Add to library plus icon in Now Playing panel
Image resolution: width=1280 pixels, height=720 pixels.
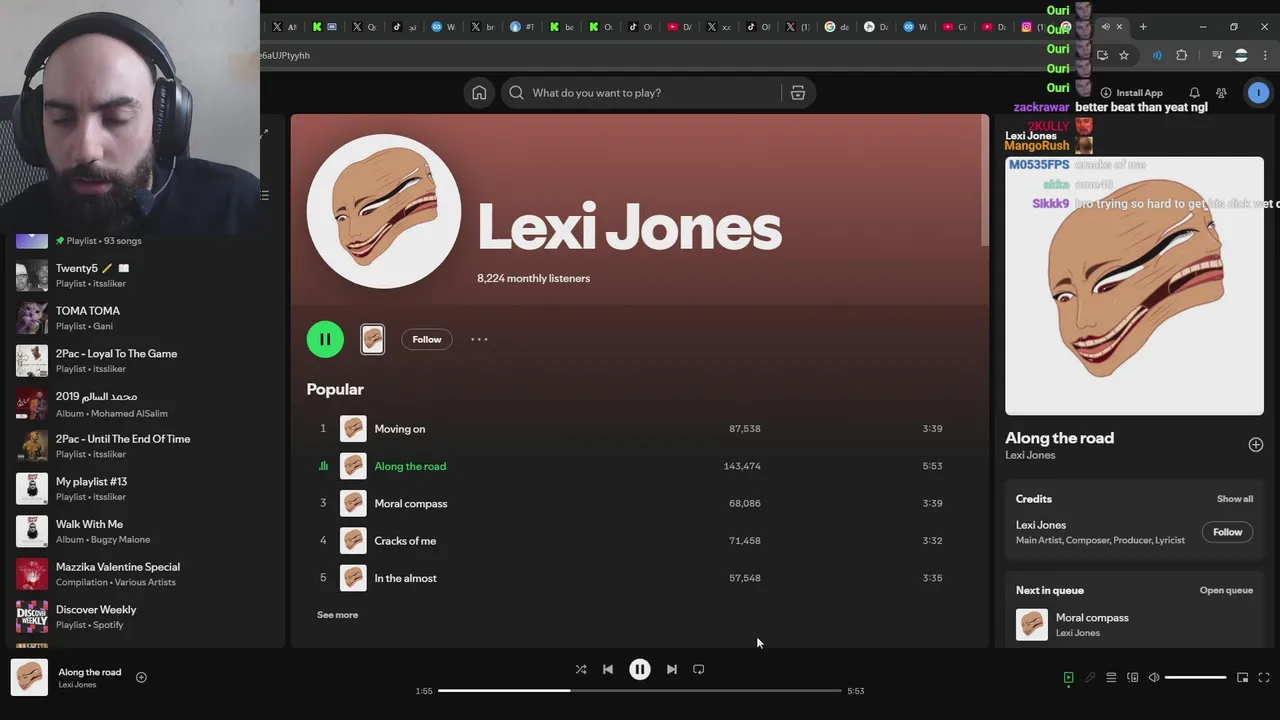1256,445
